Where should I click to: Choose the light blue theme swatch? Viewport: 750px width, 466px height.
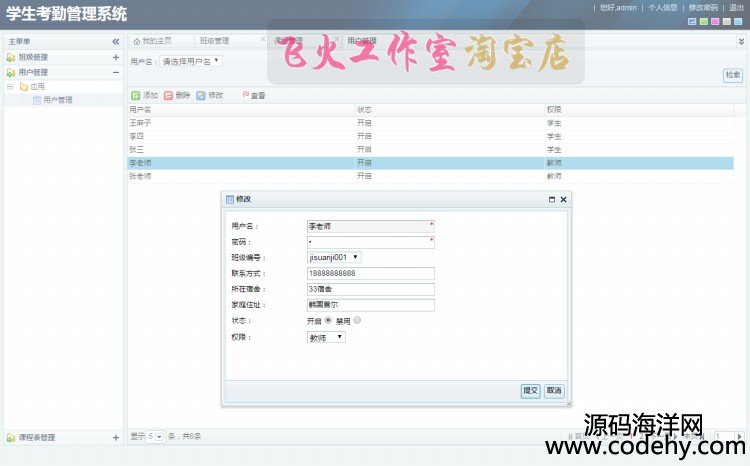click(738, 22)
